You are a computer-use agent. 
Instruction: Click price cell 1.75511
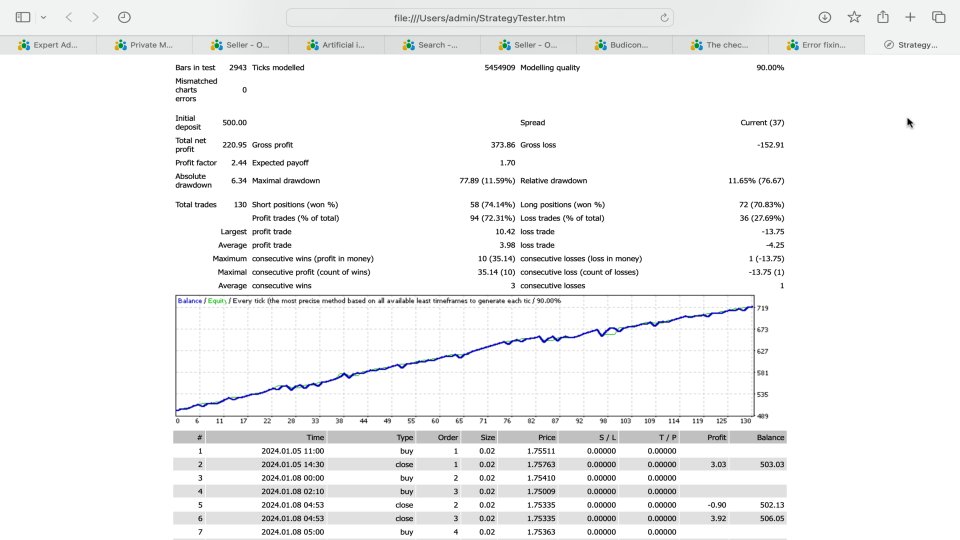541,451
